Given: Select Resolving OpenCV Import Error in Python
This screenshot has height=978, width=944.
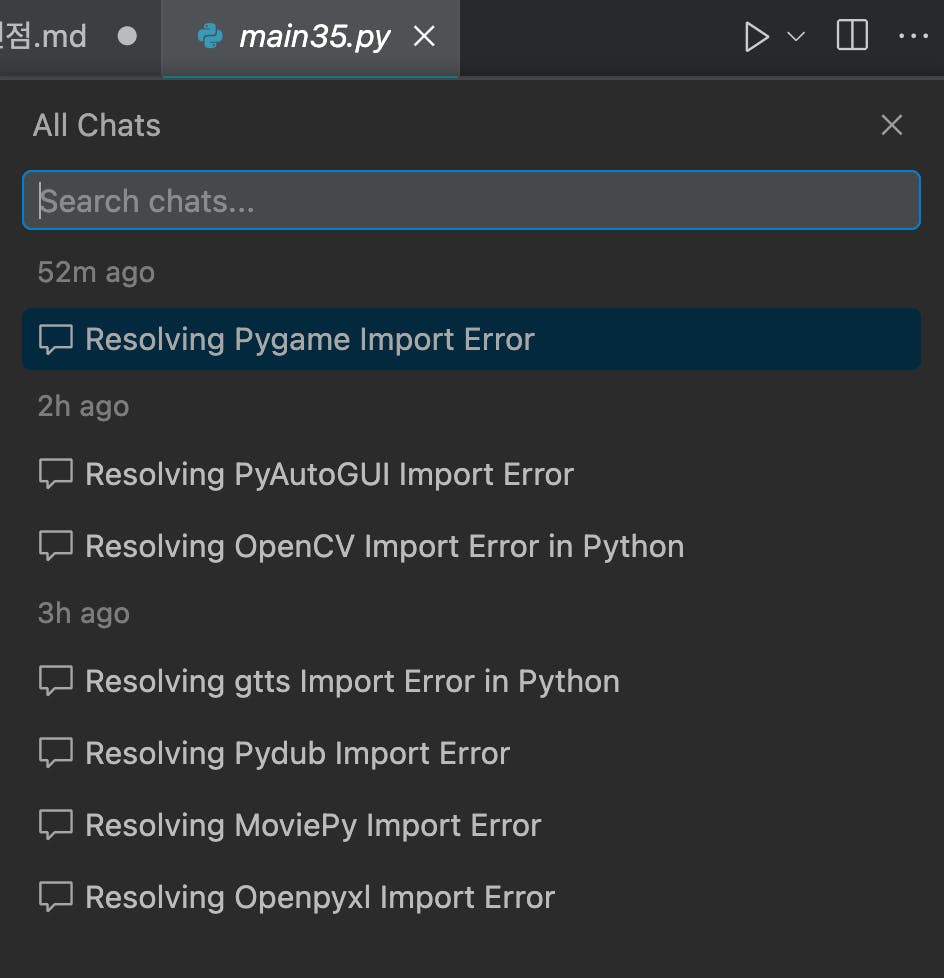Looking at the screenshot, I should [384, 546].
